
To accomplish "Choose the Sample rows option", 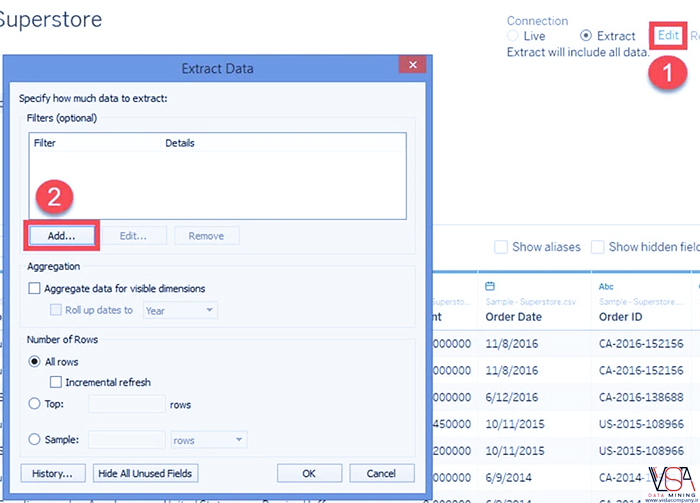I will (x=35, y=440).
